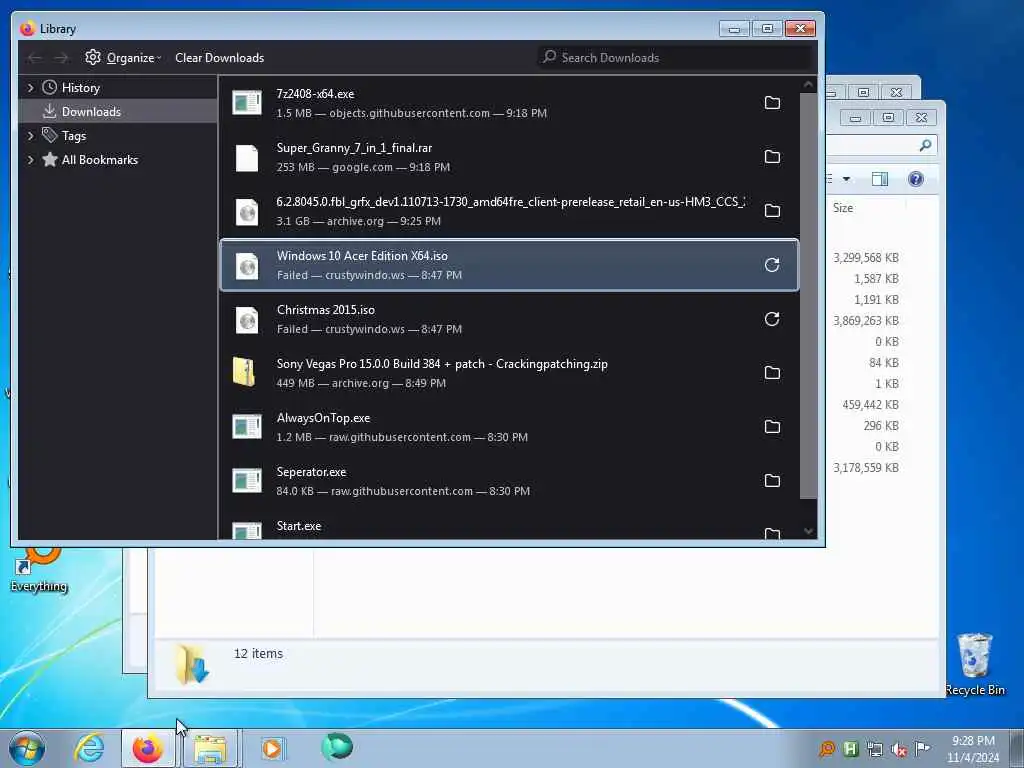Image resolution: width=1024 pixels, height=768 pixels.
Task: Click the downloads list scroll-down arrow
Action: coord(808,532)
